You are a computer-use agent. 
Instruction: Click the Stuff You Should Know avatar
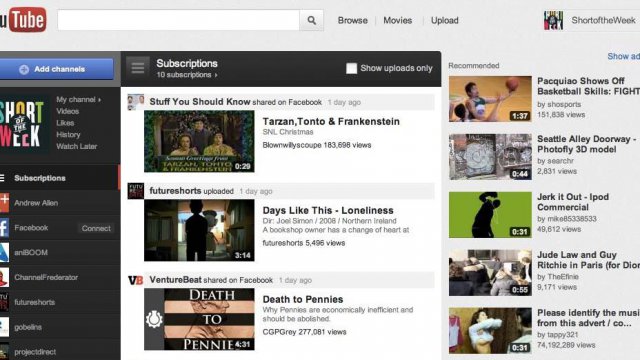[136, 102]
